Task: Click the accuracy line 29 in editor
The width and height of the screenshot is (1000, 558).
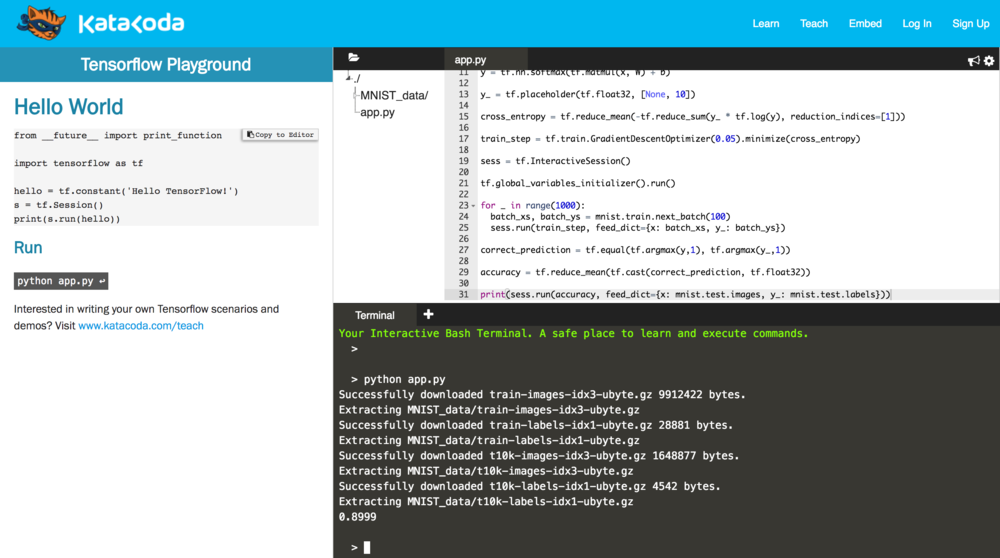Action: tap(645, 272)
